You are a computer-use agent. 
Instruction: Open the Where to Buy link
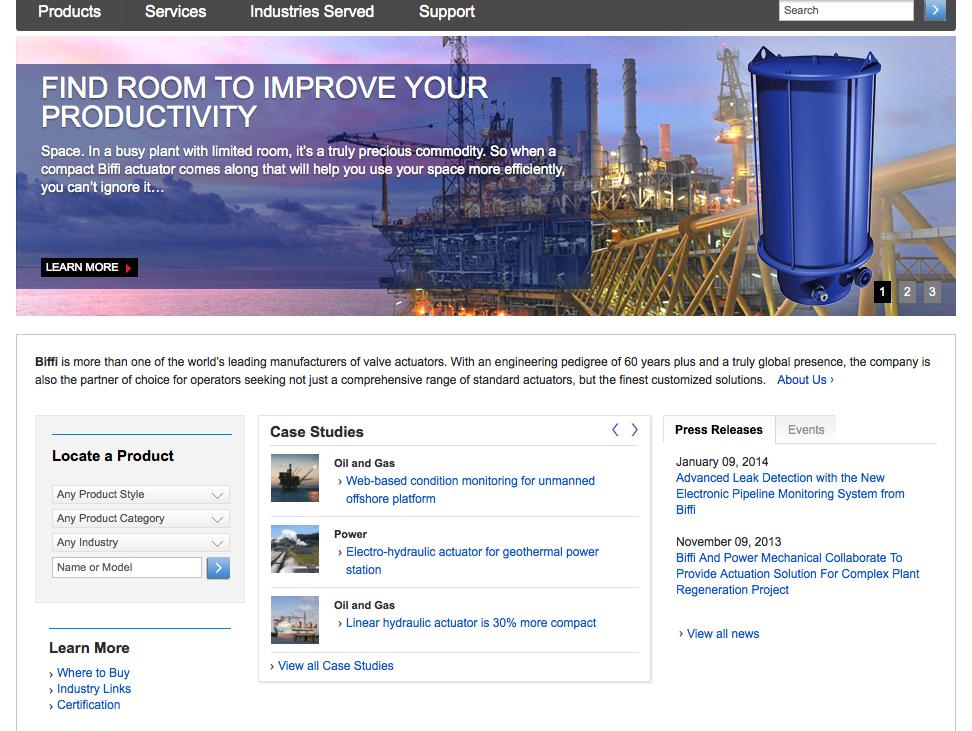[x=93, y=673]
